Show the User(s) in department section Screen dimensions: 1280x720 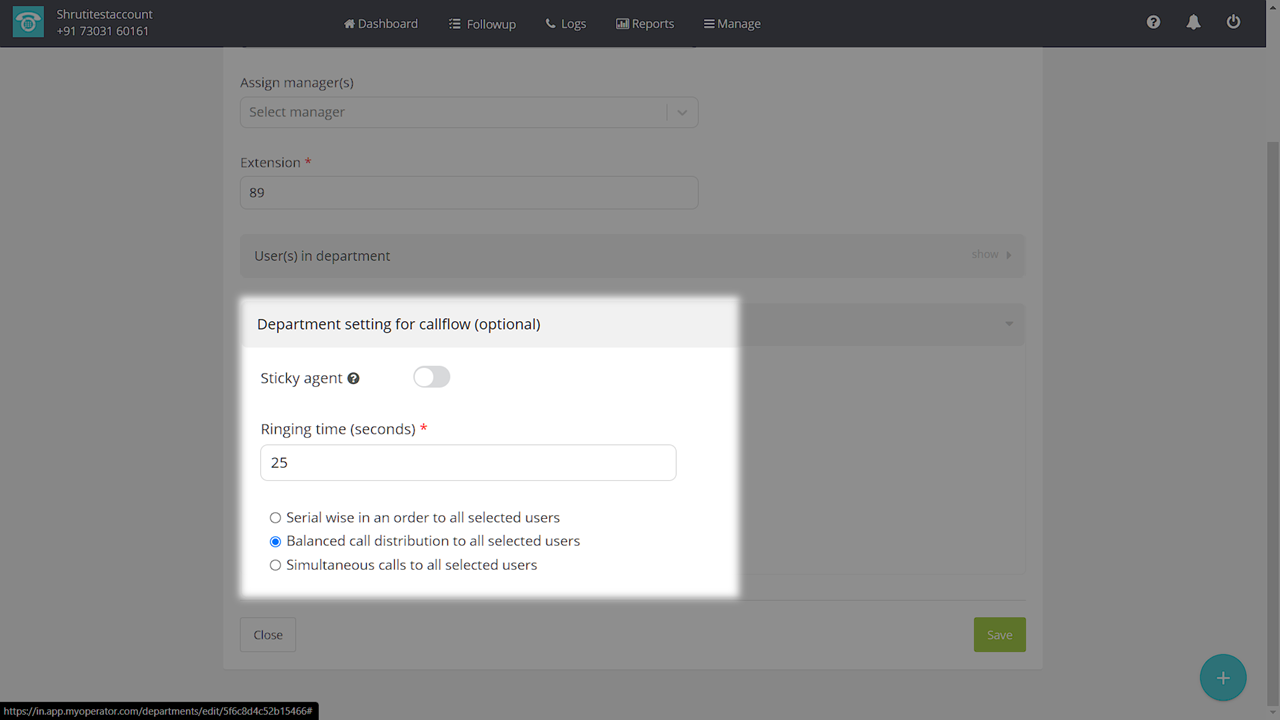[991, 255]
